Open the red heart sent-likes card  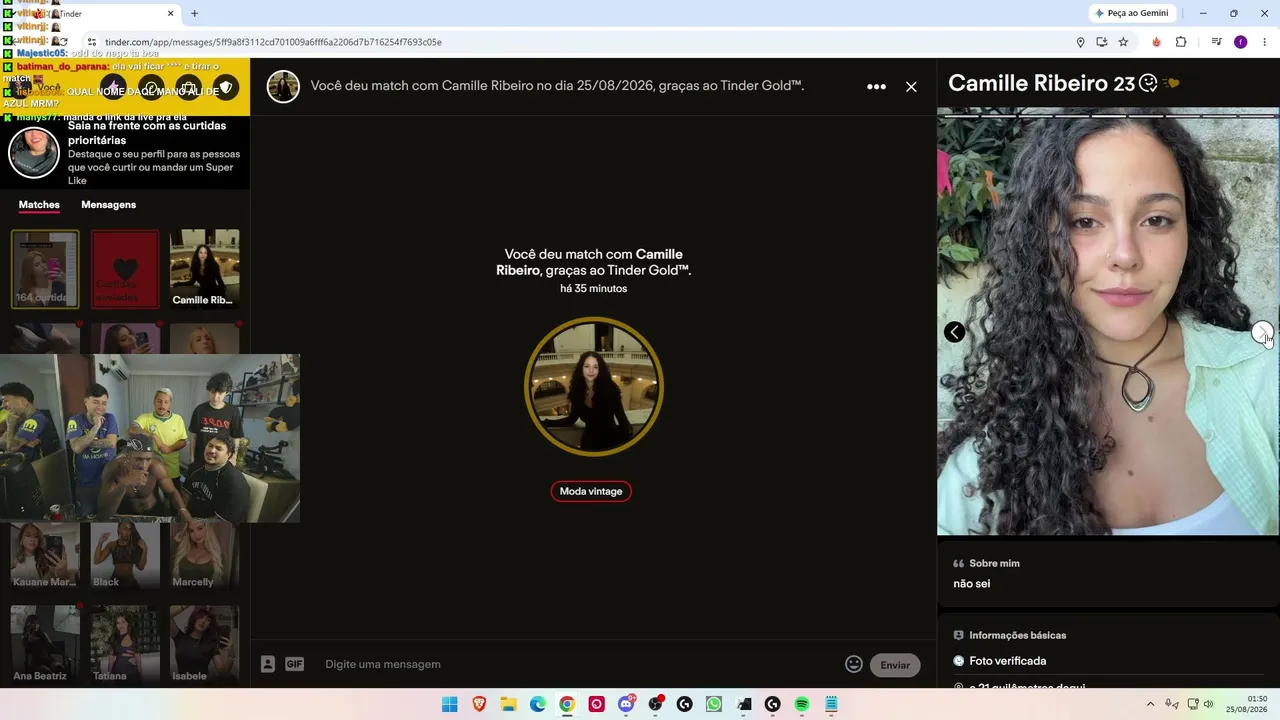tap(125, 269)
